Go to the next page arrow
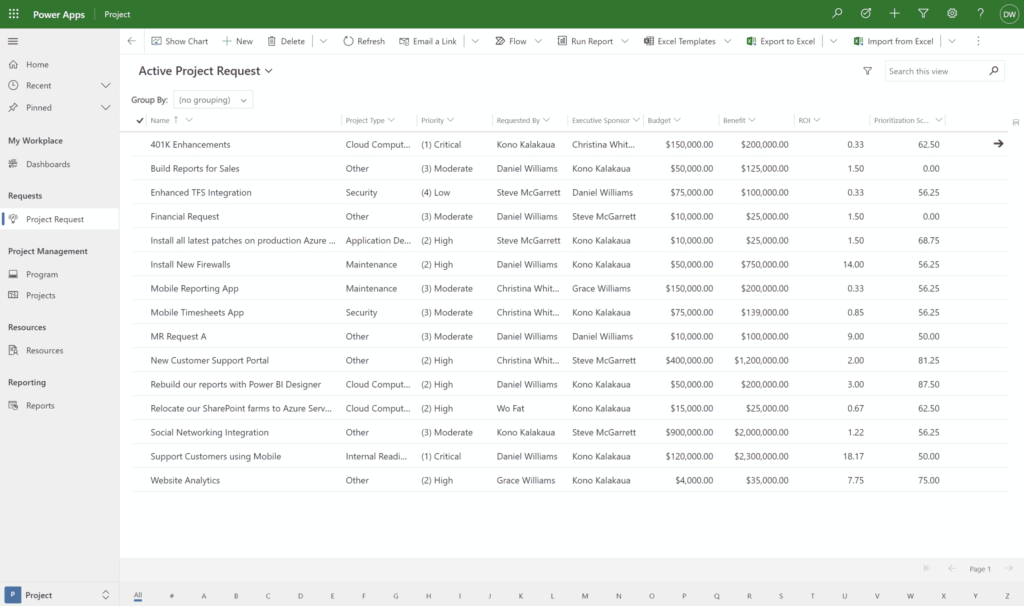Screen dimensions: 1024x606 pos(1009,568)
